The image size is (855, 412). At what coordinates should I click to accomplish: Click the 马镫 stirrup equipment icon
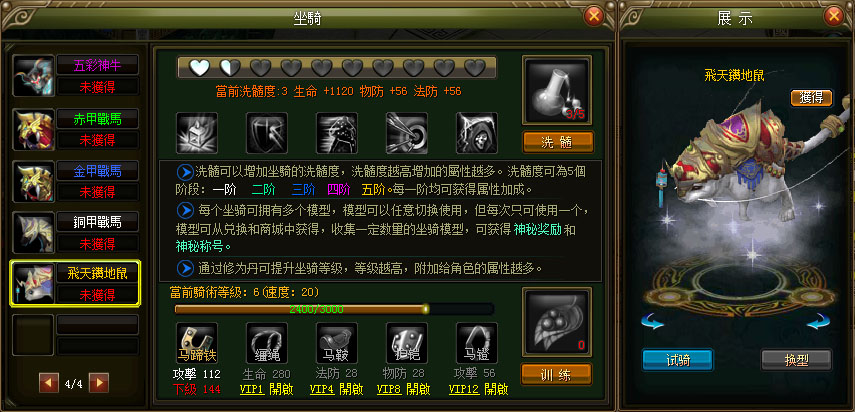pyautogui.click(x=477, y=343)
